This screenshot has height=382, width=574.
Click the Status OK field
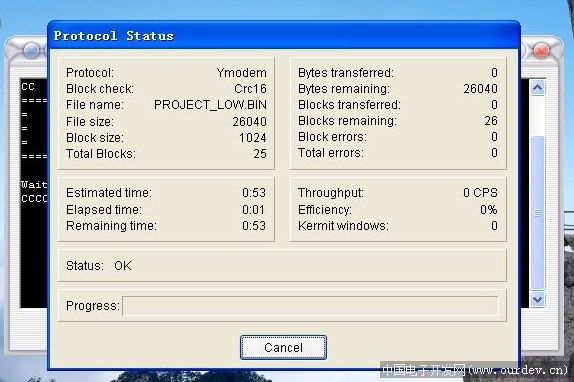click(x=282, y=266)
